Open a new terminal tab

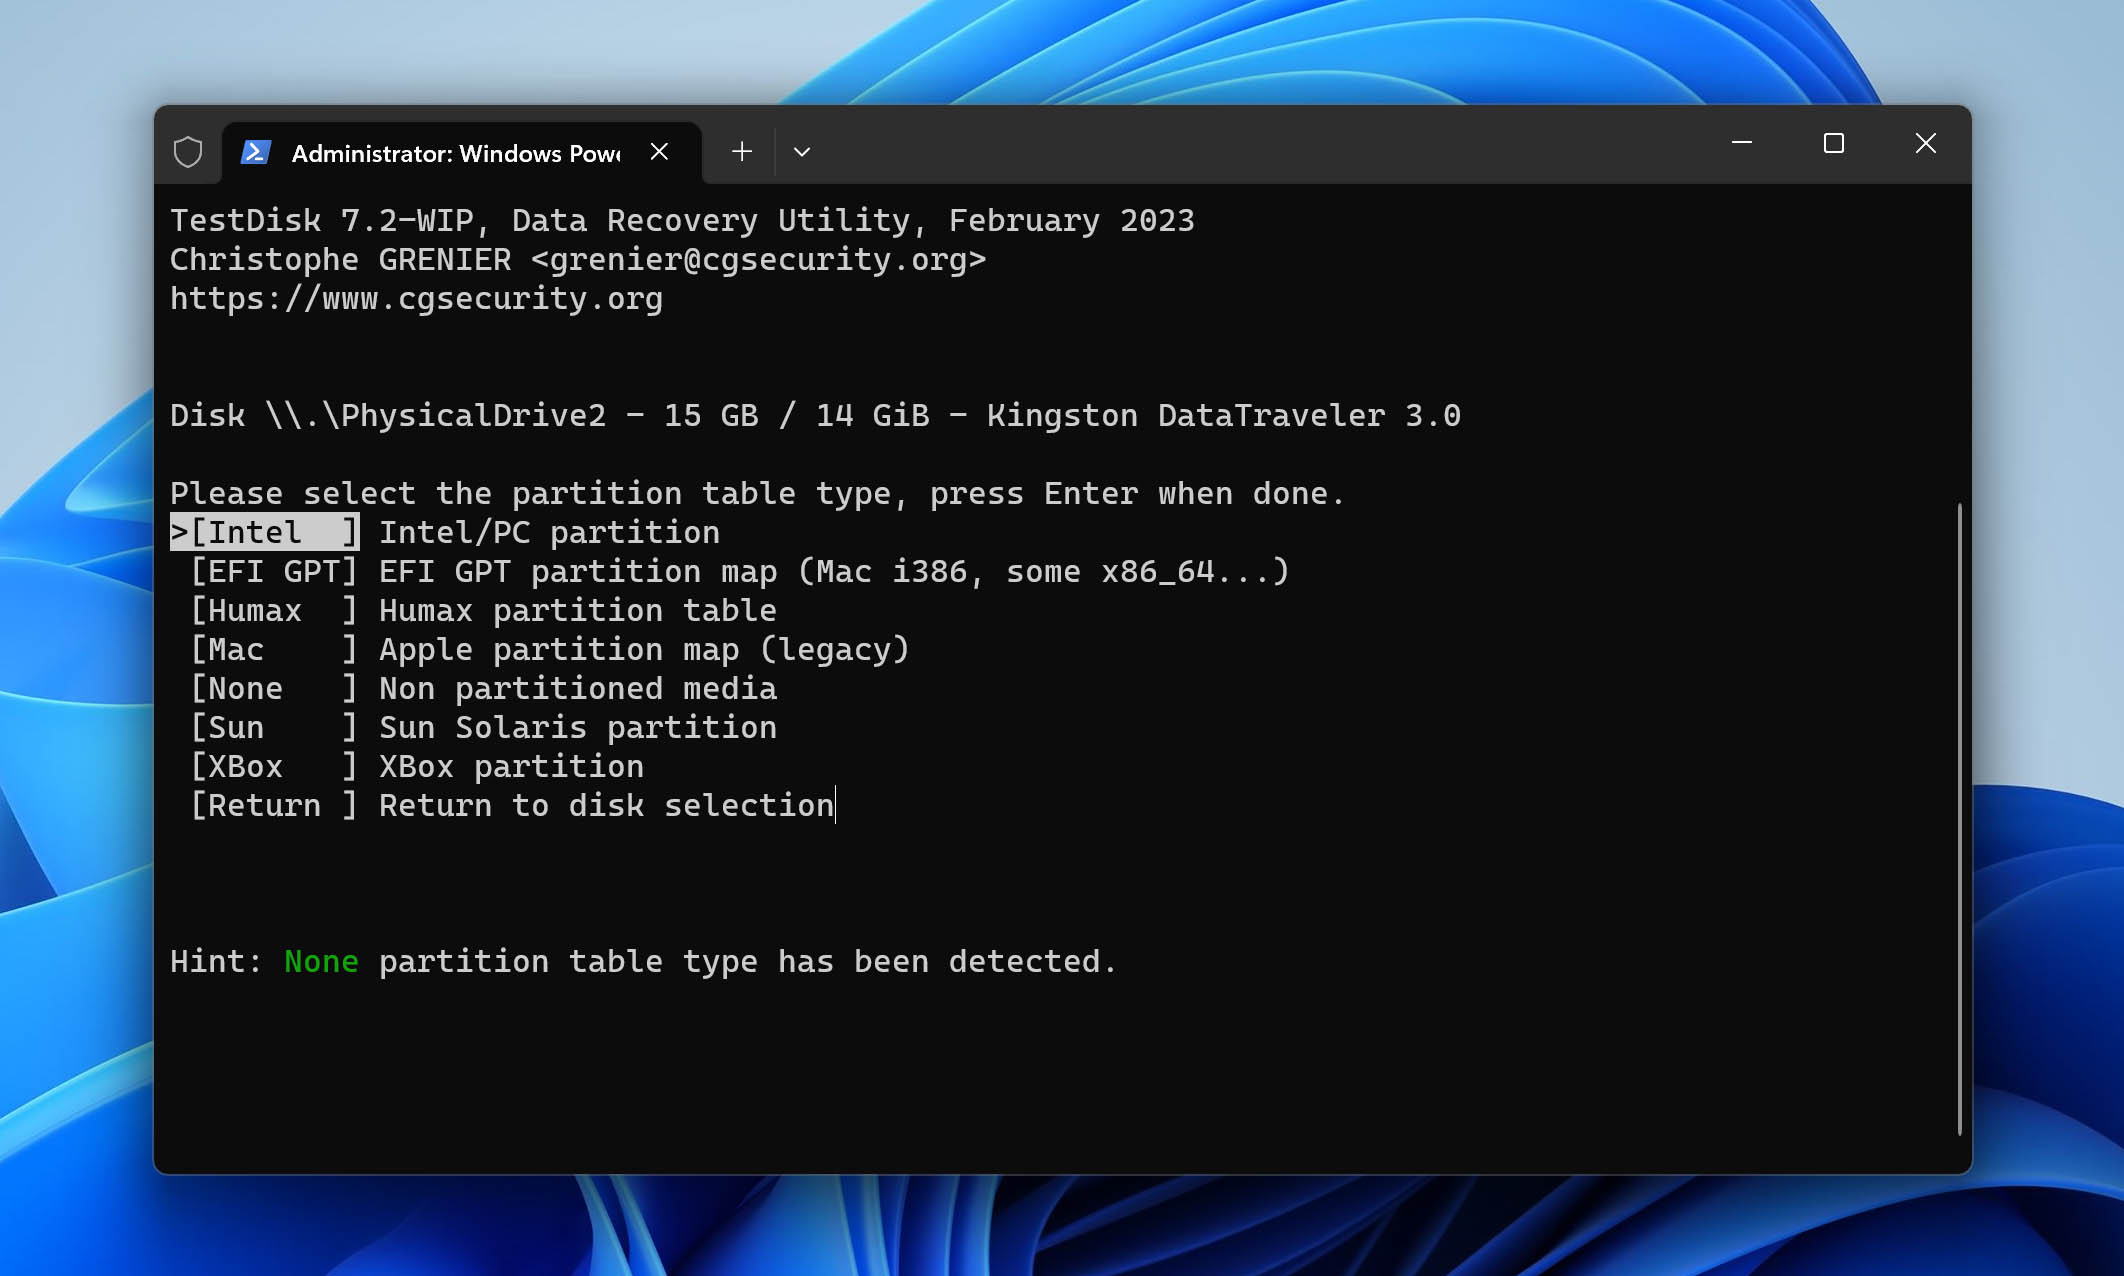pyautogui.click(x=741, y=152)
